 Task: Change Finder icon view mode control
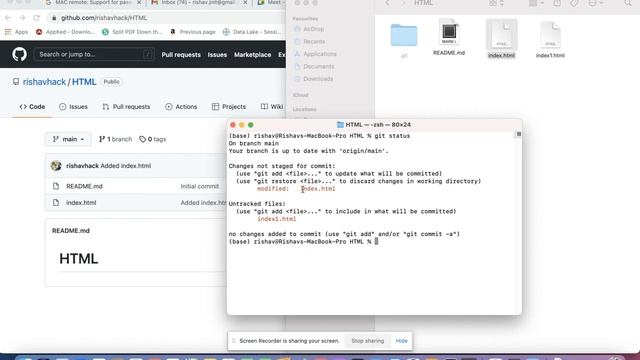[x=496, y=3]
